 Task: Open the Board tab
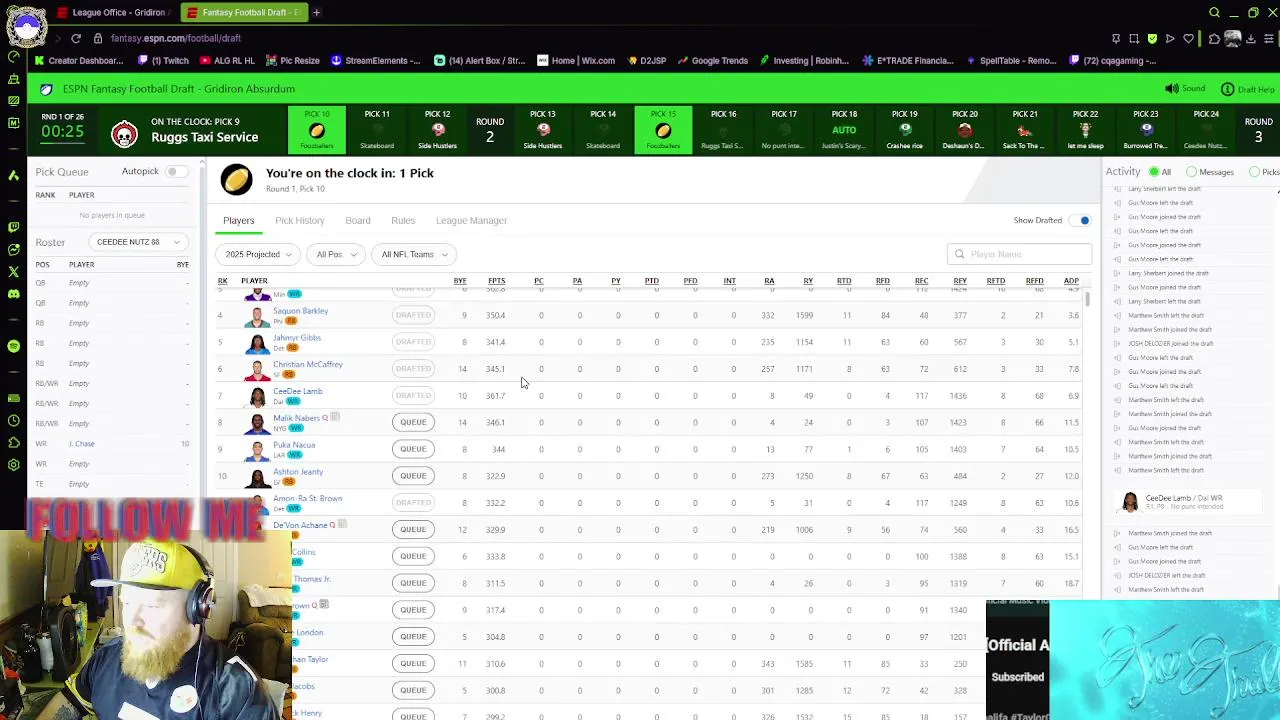click(x=358, y=220)
